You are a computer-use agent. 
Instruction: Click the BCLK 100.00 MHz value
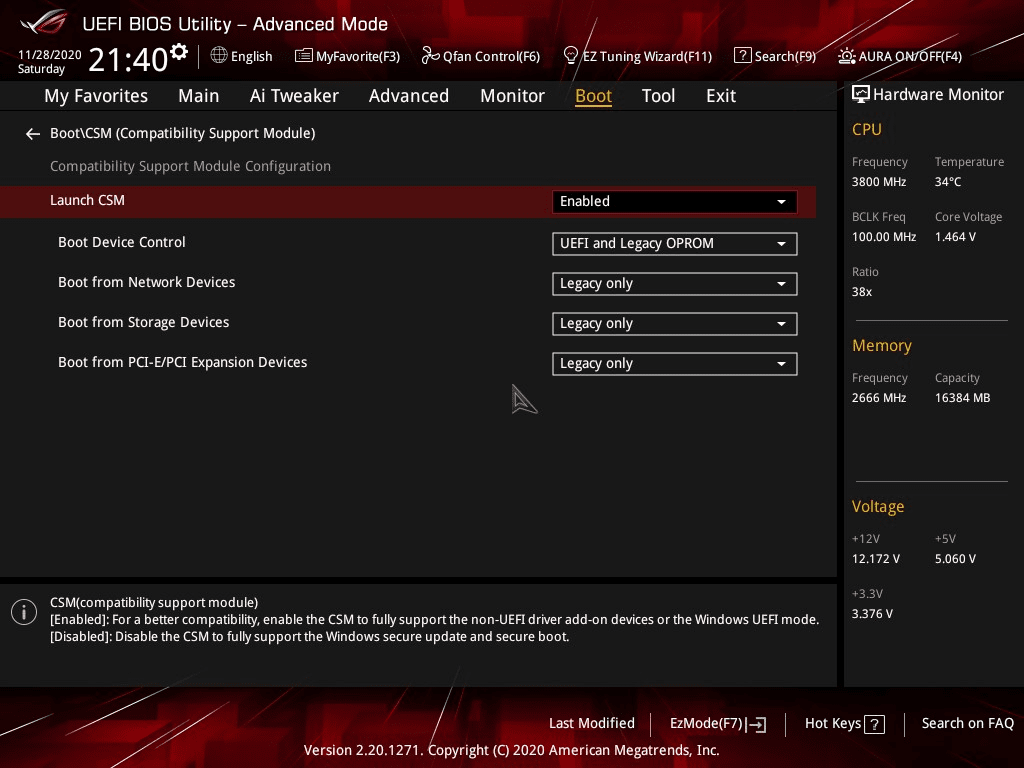coord(884,237)
